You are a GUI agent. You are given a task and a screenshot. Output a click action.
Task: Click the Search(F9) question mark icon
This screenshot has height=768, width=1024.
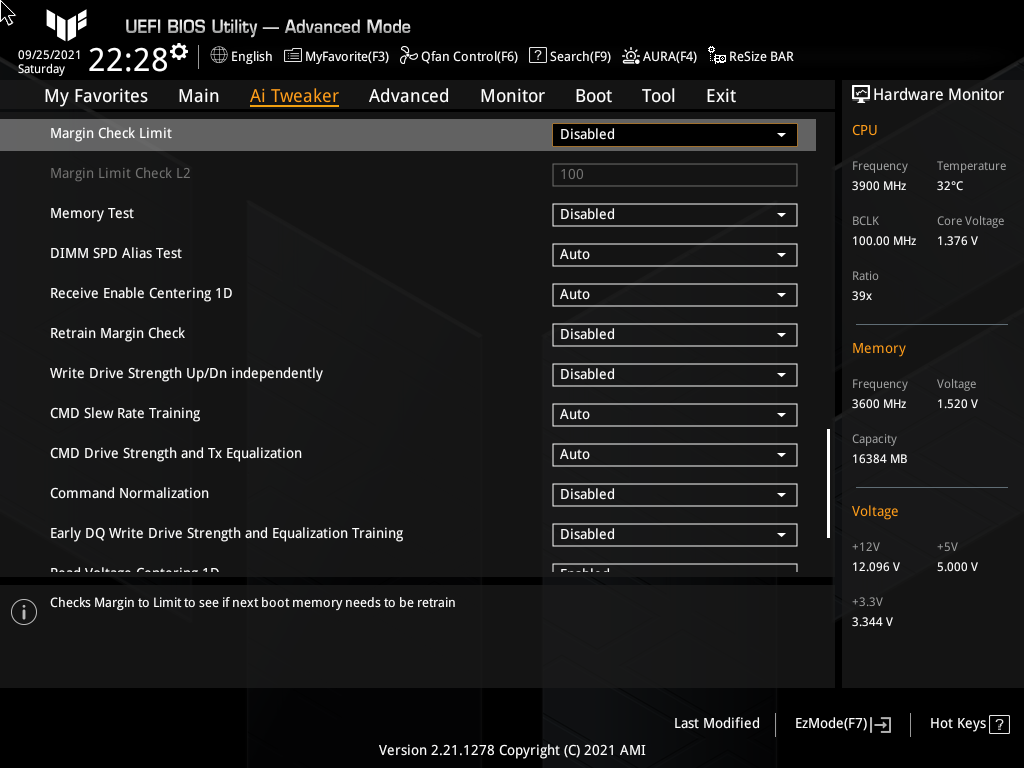point(537,56)
